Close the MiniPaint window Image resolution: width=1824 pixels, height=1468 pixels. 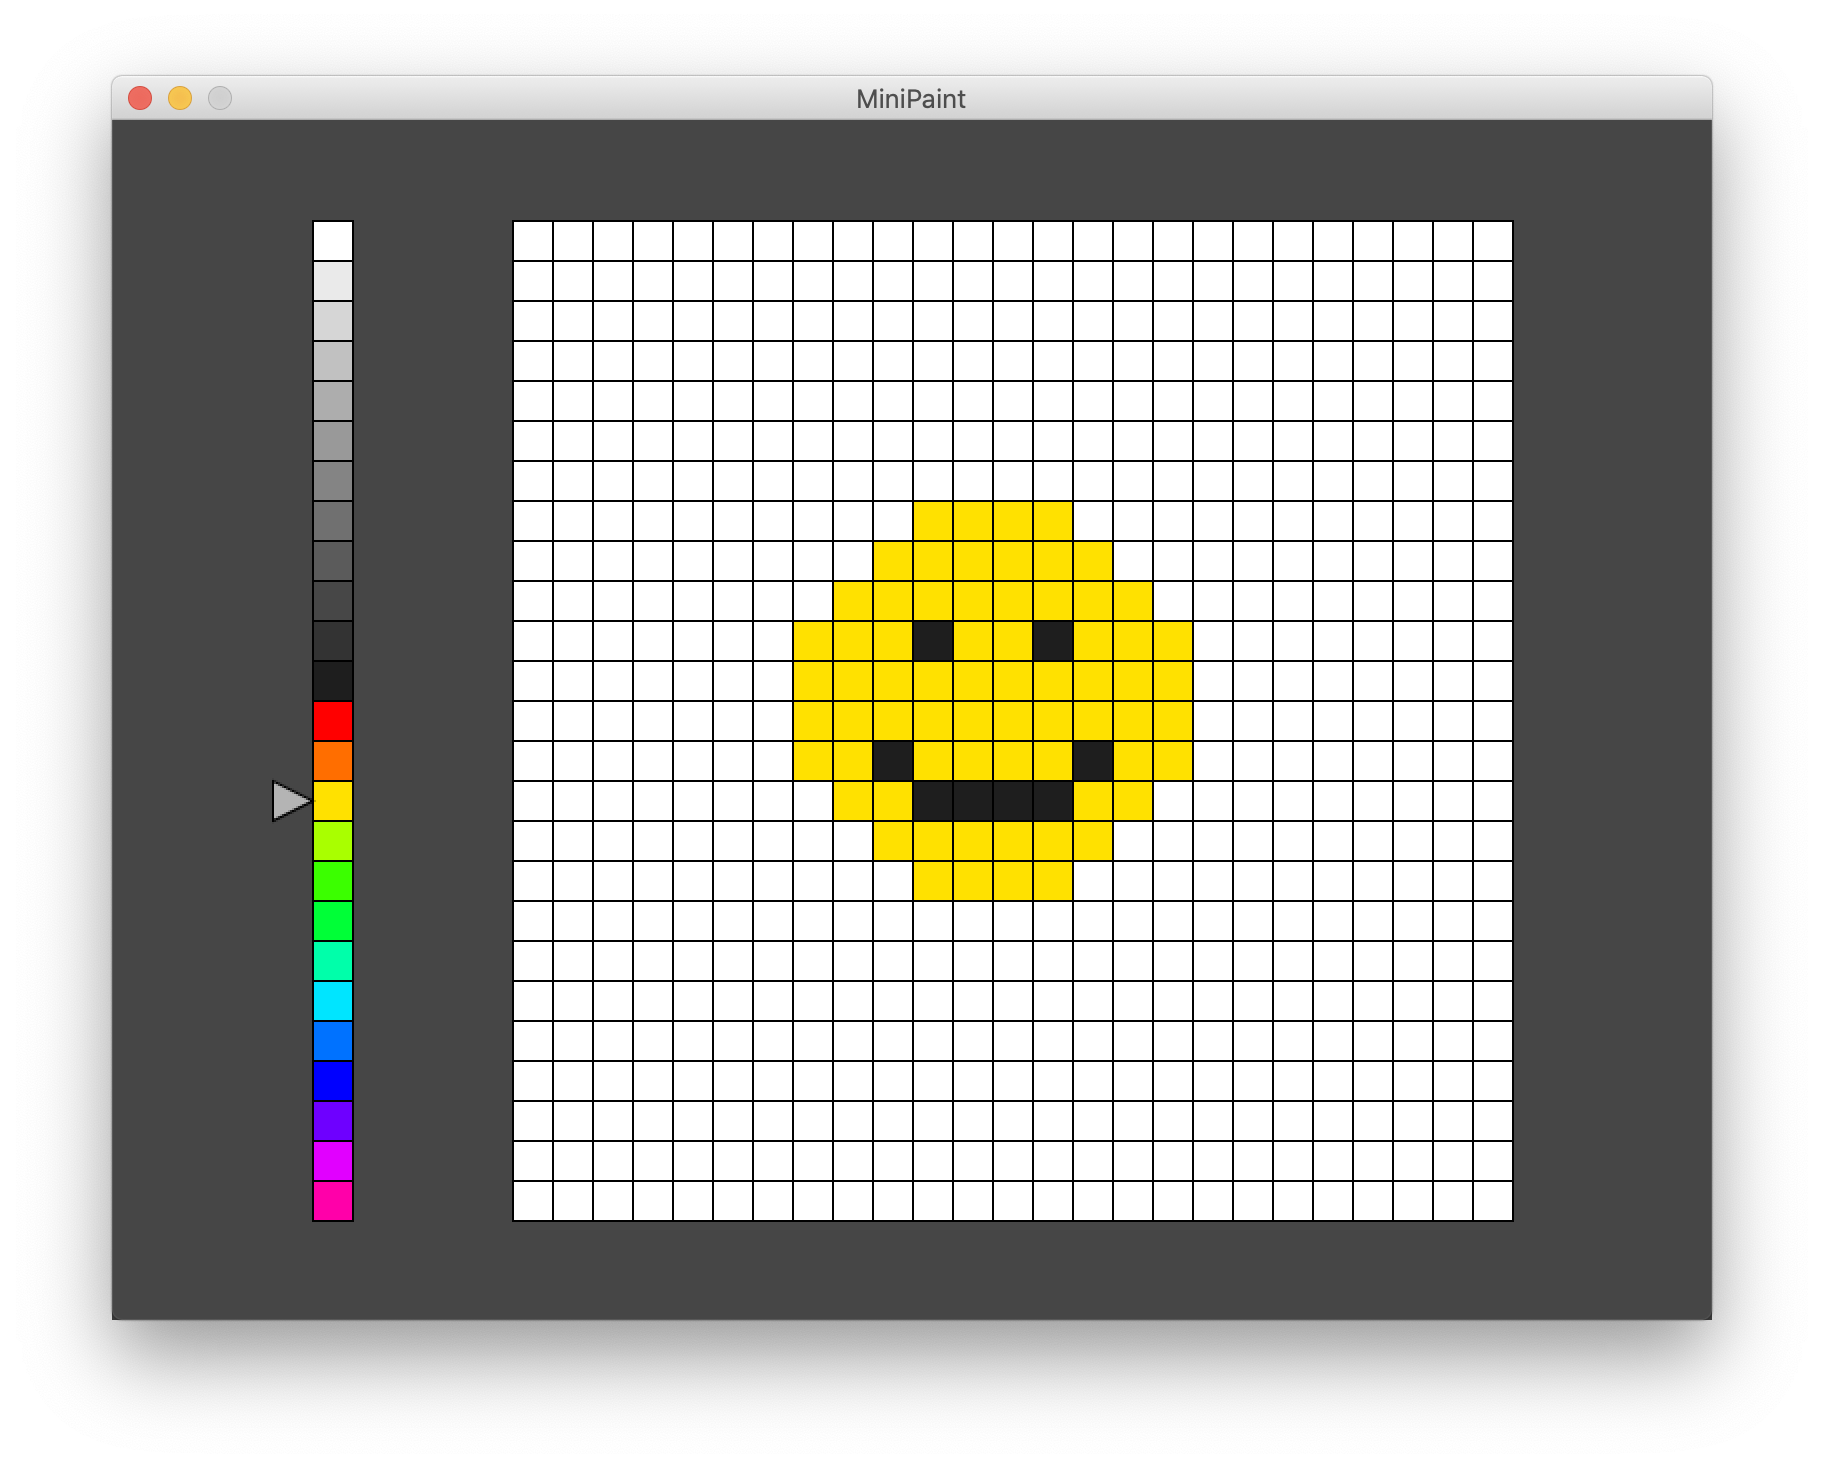(x=140, y=98)
